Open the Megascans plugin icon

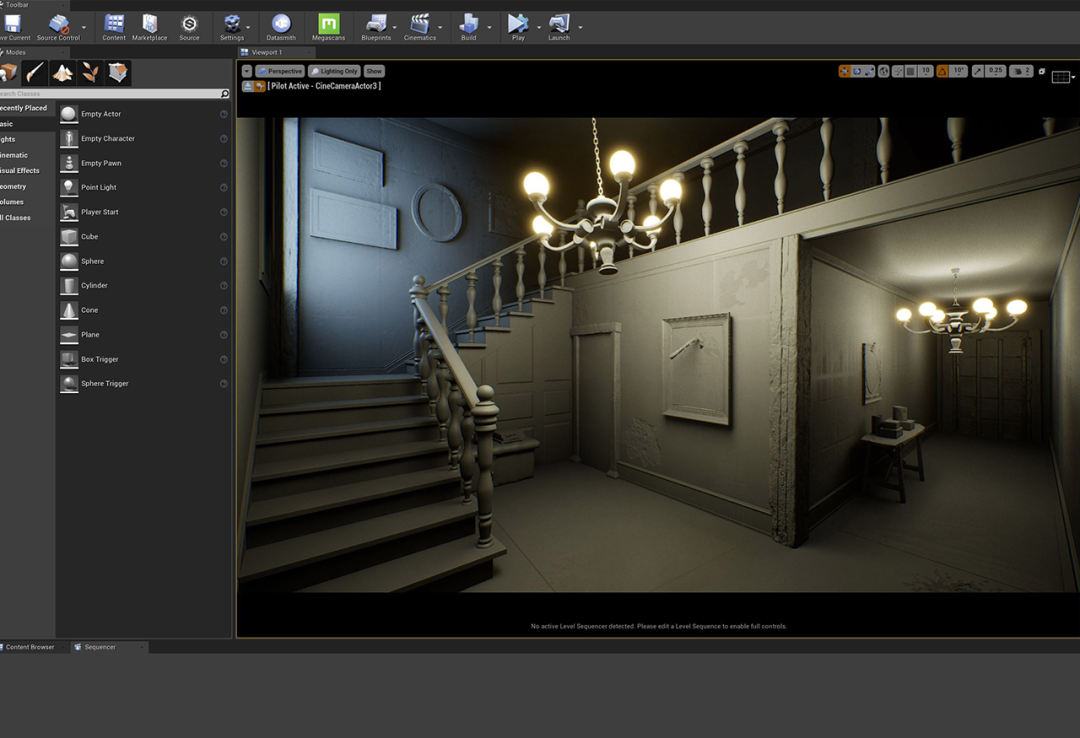click(329, 28)
